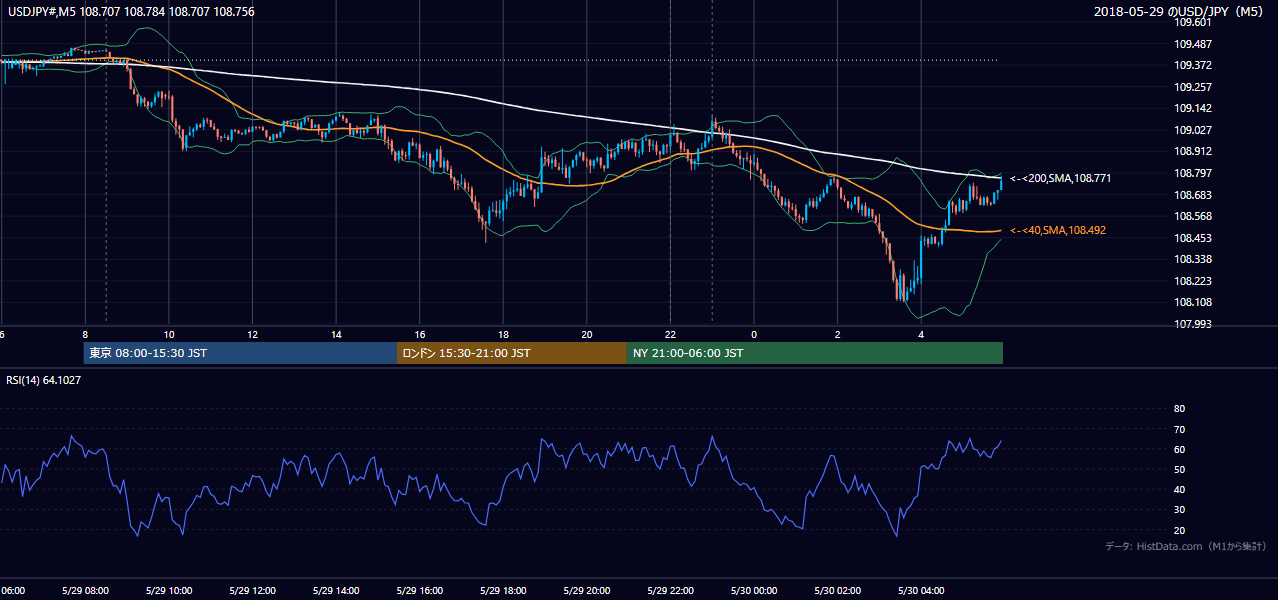Click the RSI 20 level label
This screenshot has width=1278, height=600.
click(1179, 530)
